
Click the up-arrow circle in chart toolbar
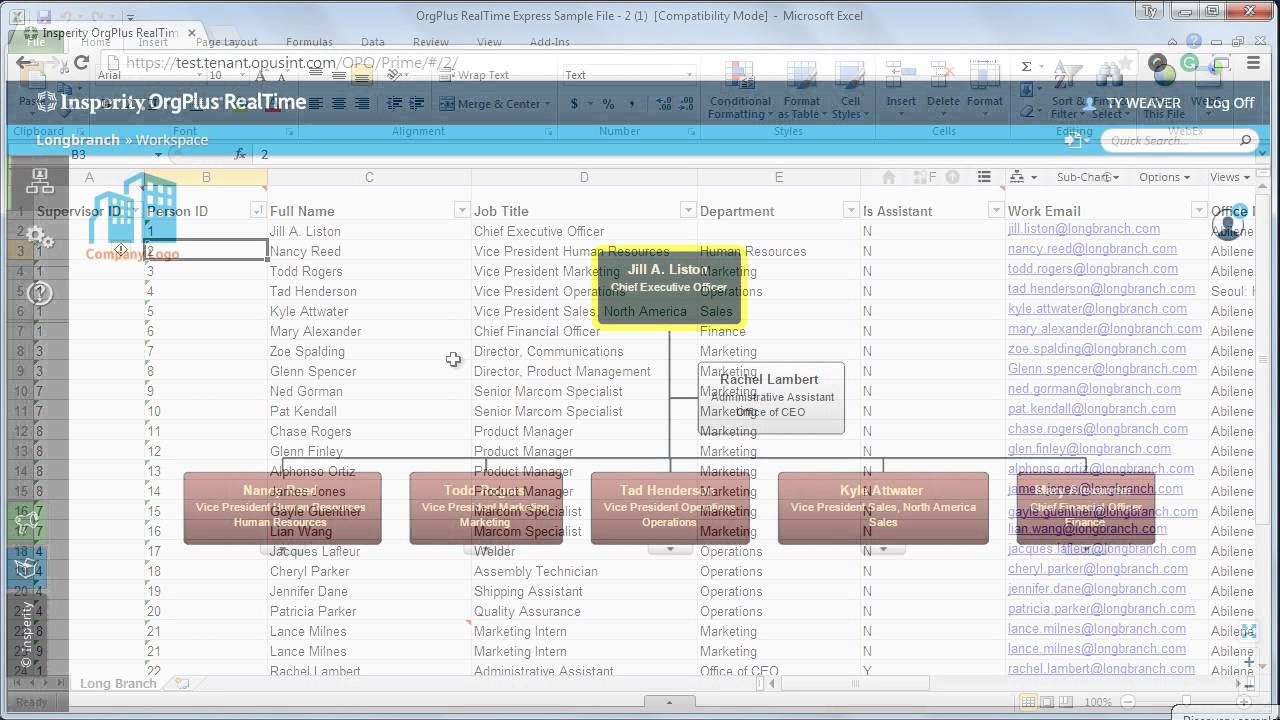click(953, 177)
